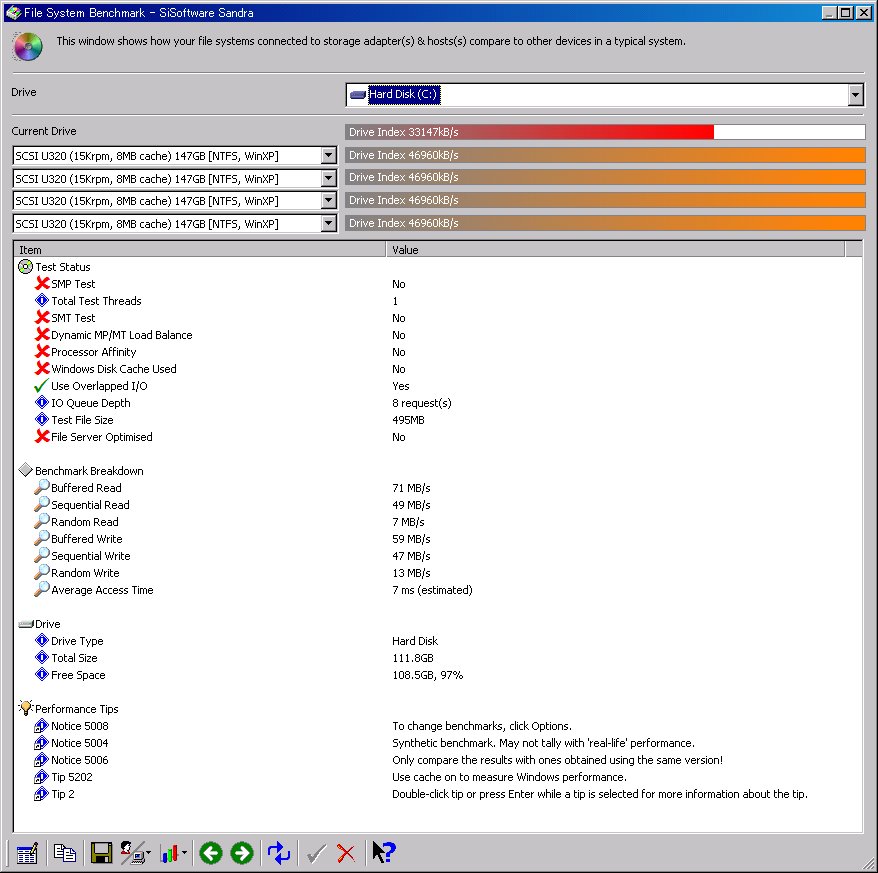Open the Options table icon in toolbar
This screenshot has height=873, width=878.
click(x=27, y=853)
